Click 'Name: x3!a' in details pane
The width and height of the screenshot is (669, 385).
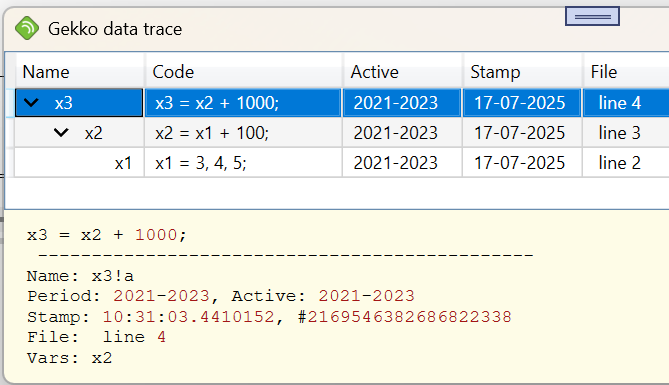coord(80,276)
